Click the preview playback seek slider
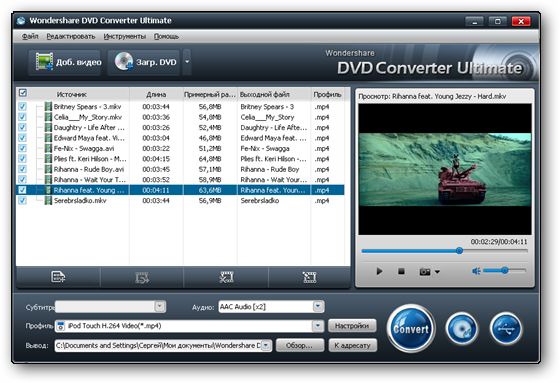560x383 pixels. [x=445, y=251]
